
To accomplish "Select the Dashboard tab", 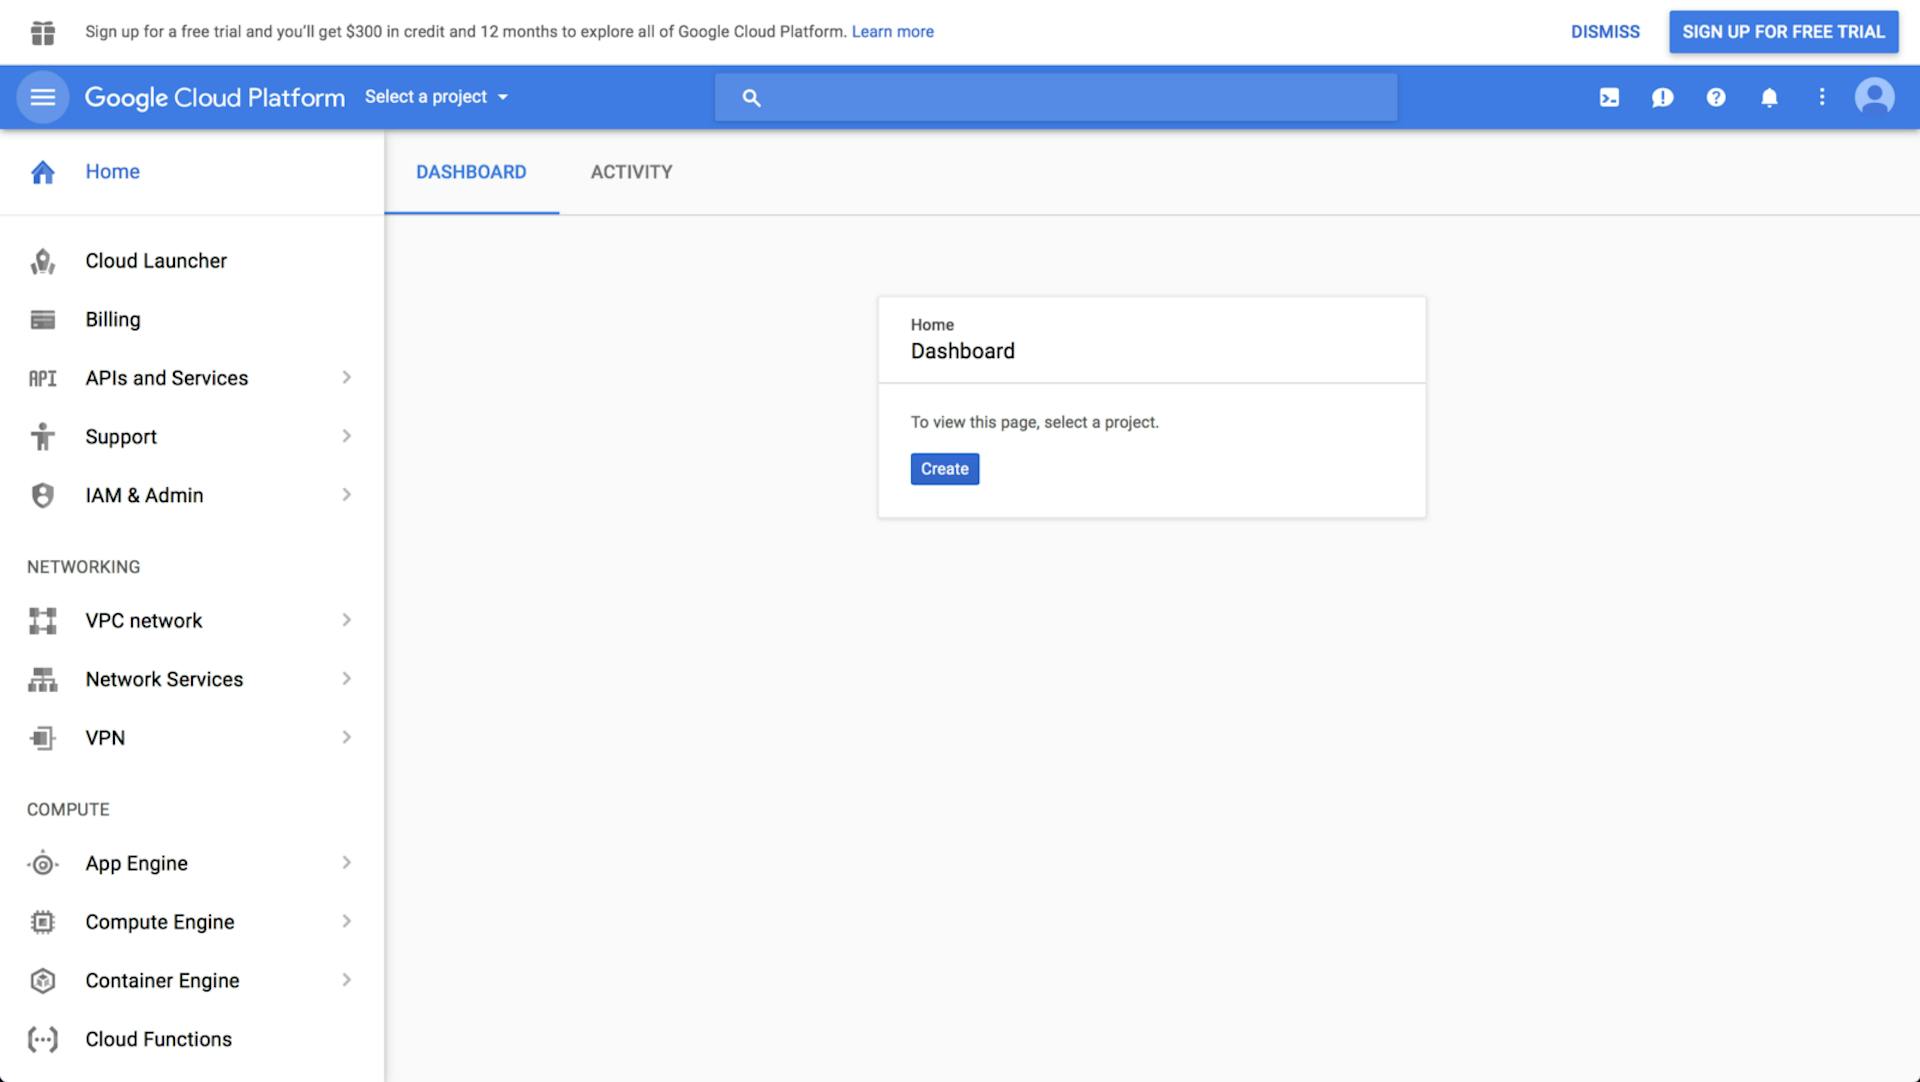I will [471, 171].
